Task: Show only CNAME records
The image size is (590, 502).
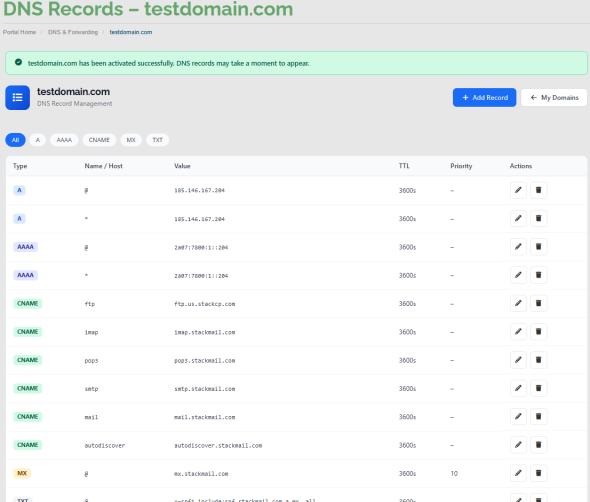Action: (x=99, y=140)
